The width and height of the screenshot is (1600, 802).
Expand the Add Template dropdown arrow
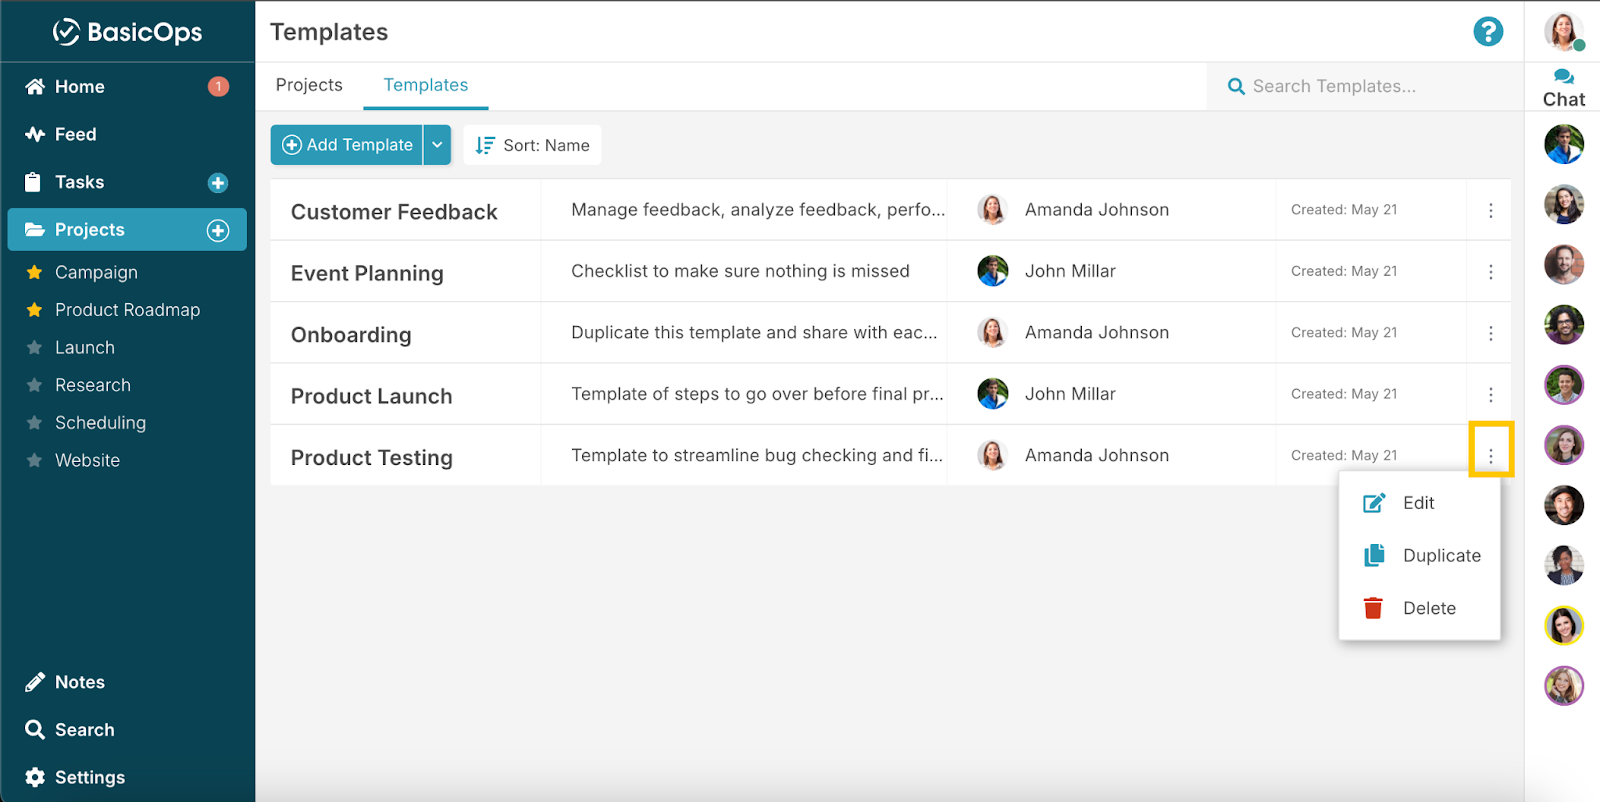pyautogui.click(x=437, y=145)
